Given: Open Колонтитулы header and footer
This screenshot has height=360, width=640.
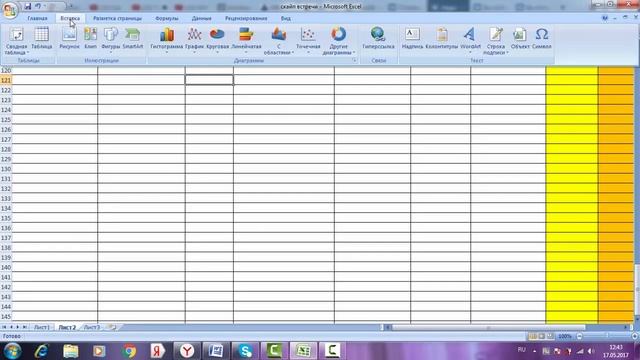Looking at the screenshot, I should (x=442, y=39).
